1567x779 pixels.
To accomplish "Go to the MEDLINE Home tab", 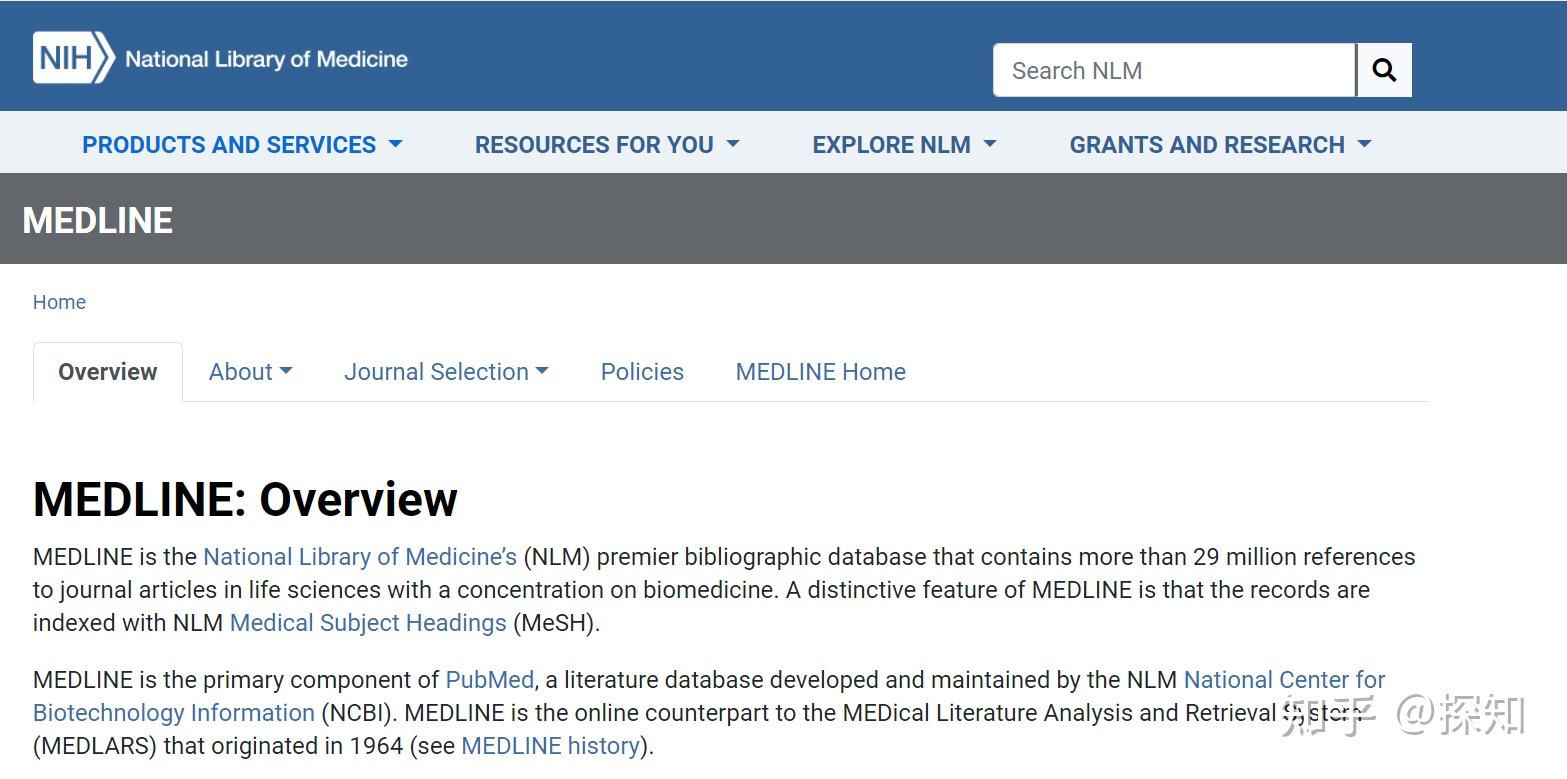I will pos(820,371).
